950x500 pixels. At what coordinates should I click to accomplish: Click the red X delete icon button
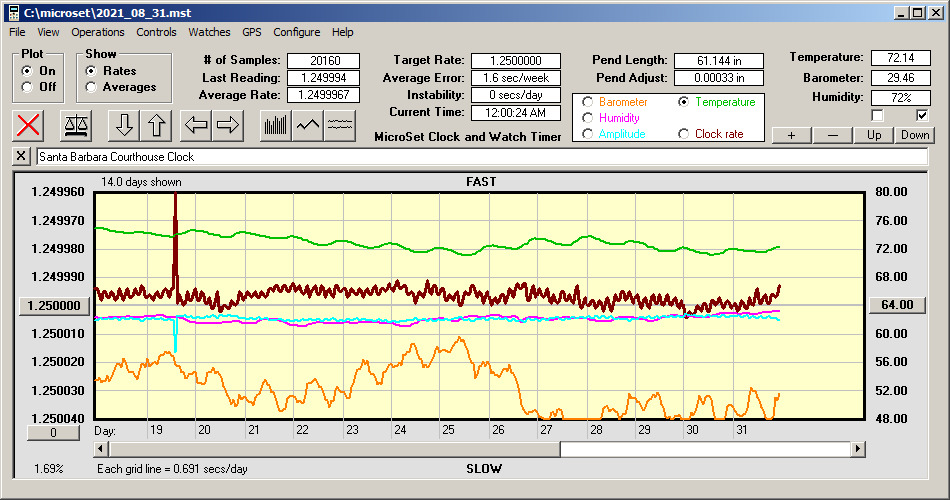click(28, 125)
